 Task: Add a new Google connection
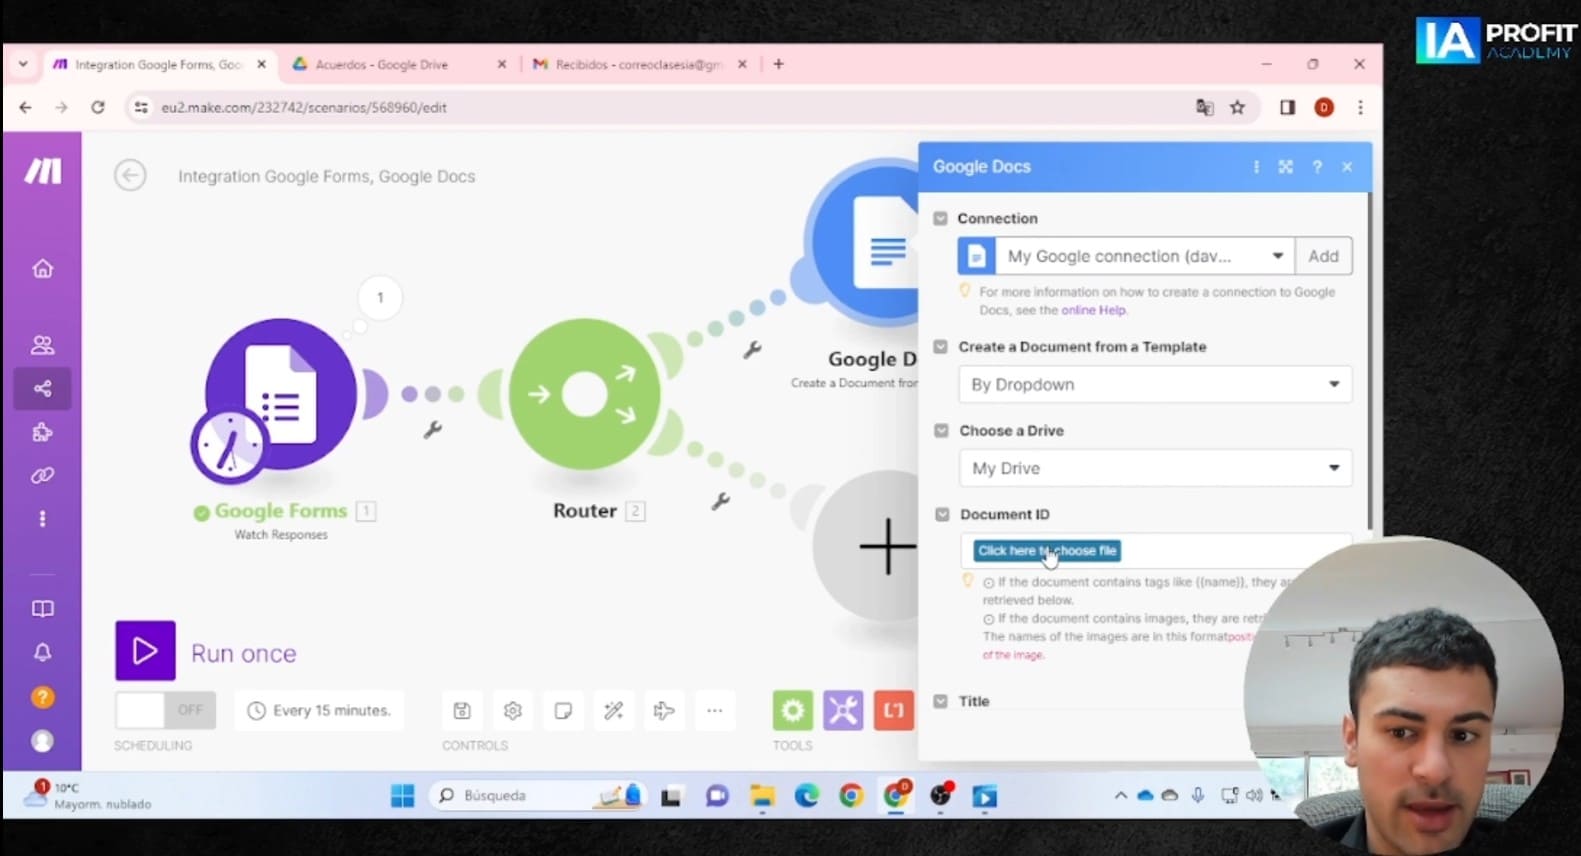[1323, 256]
